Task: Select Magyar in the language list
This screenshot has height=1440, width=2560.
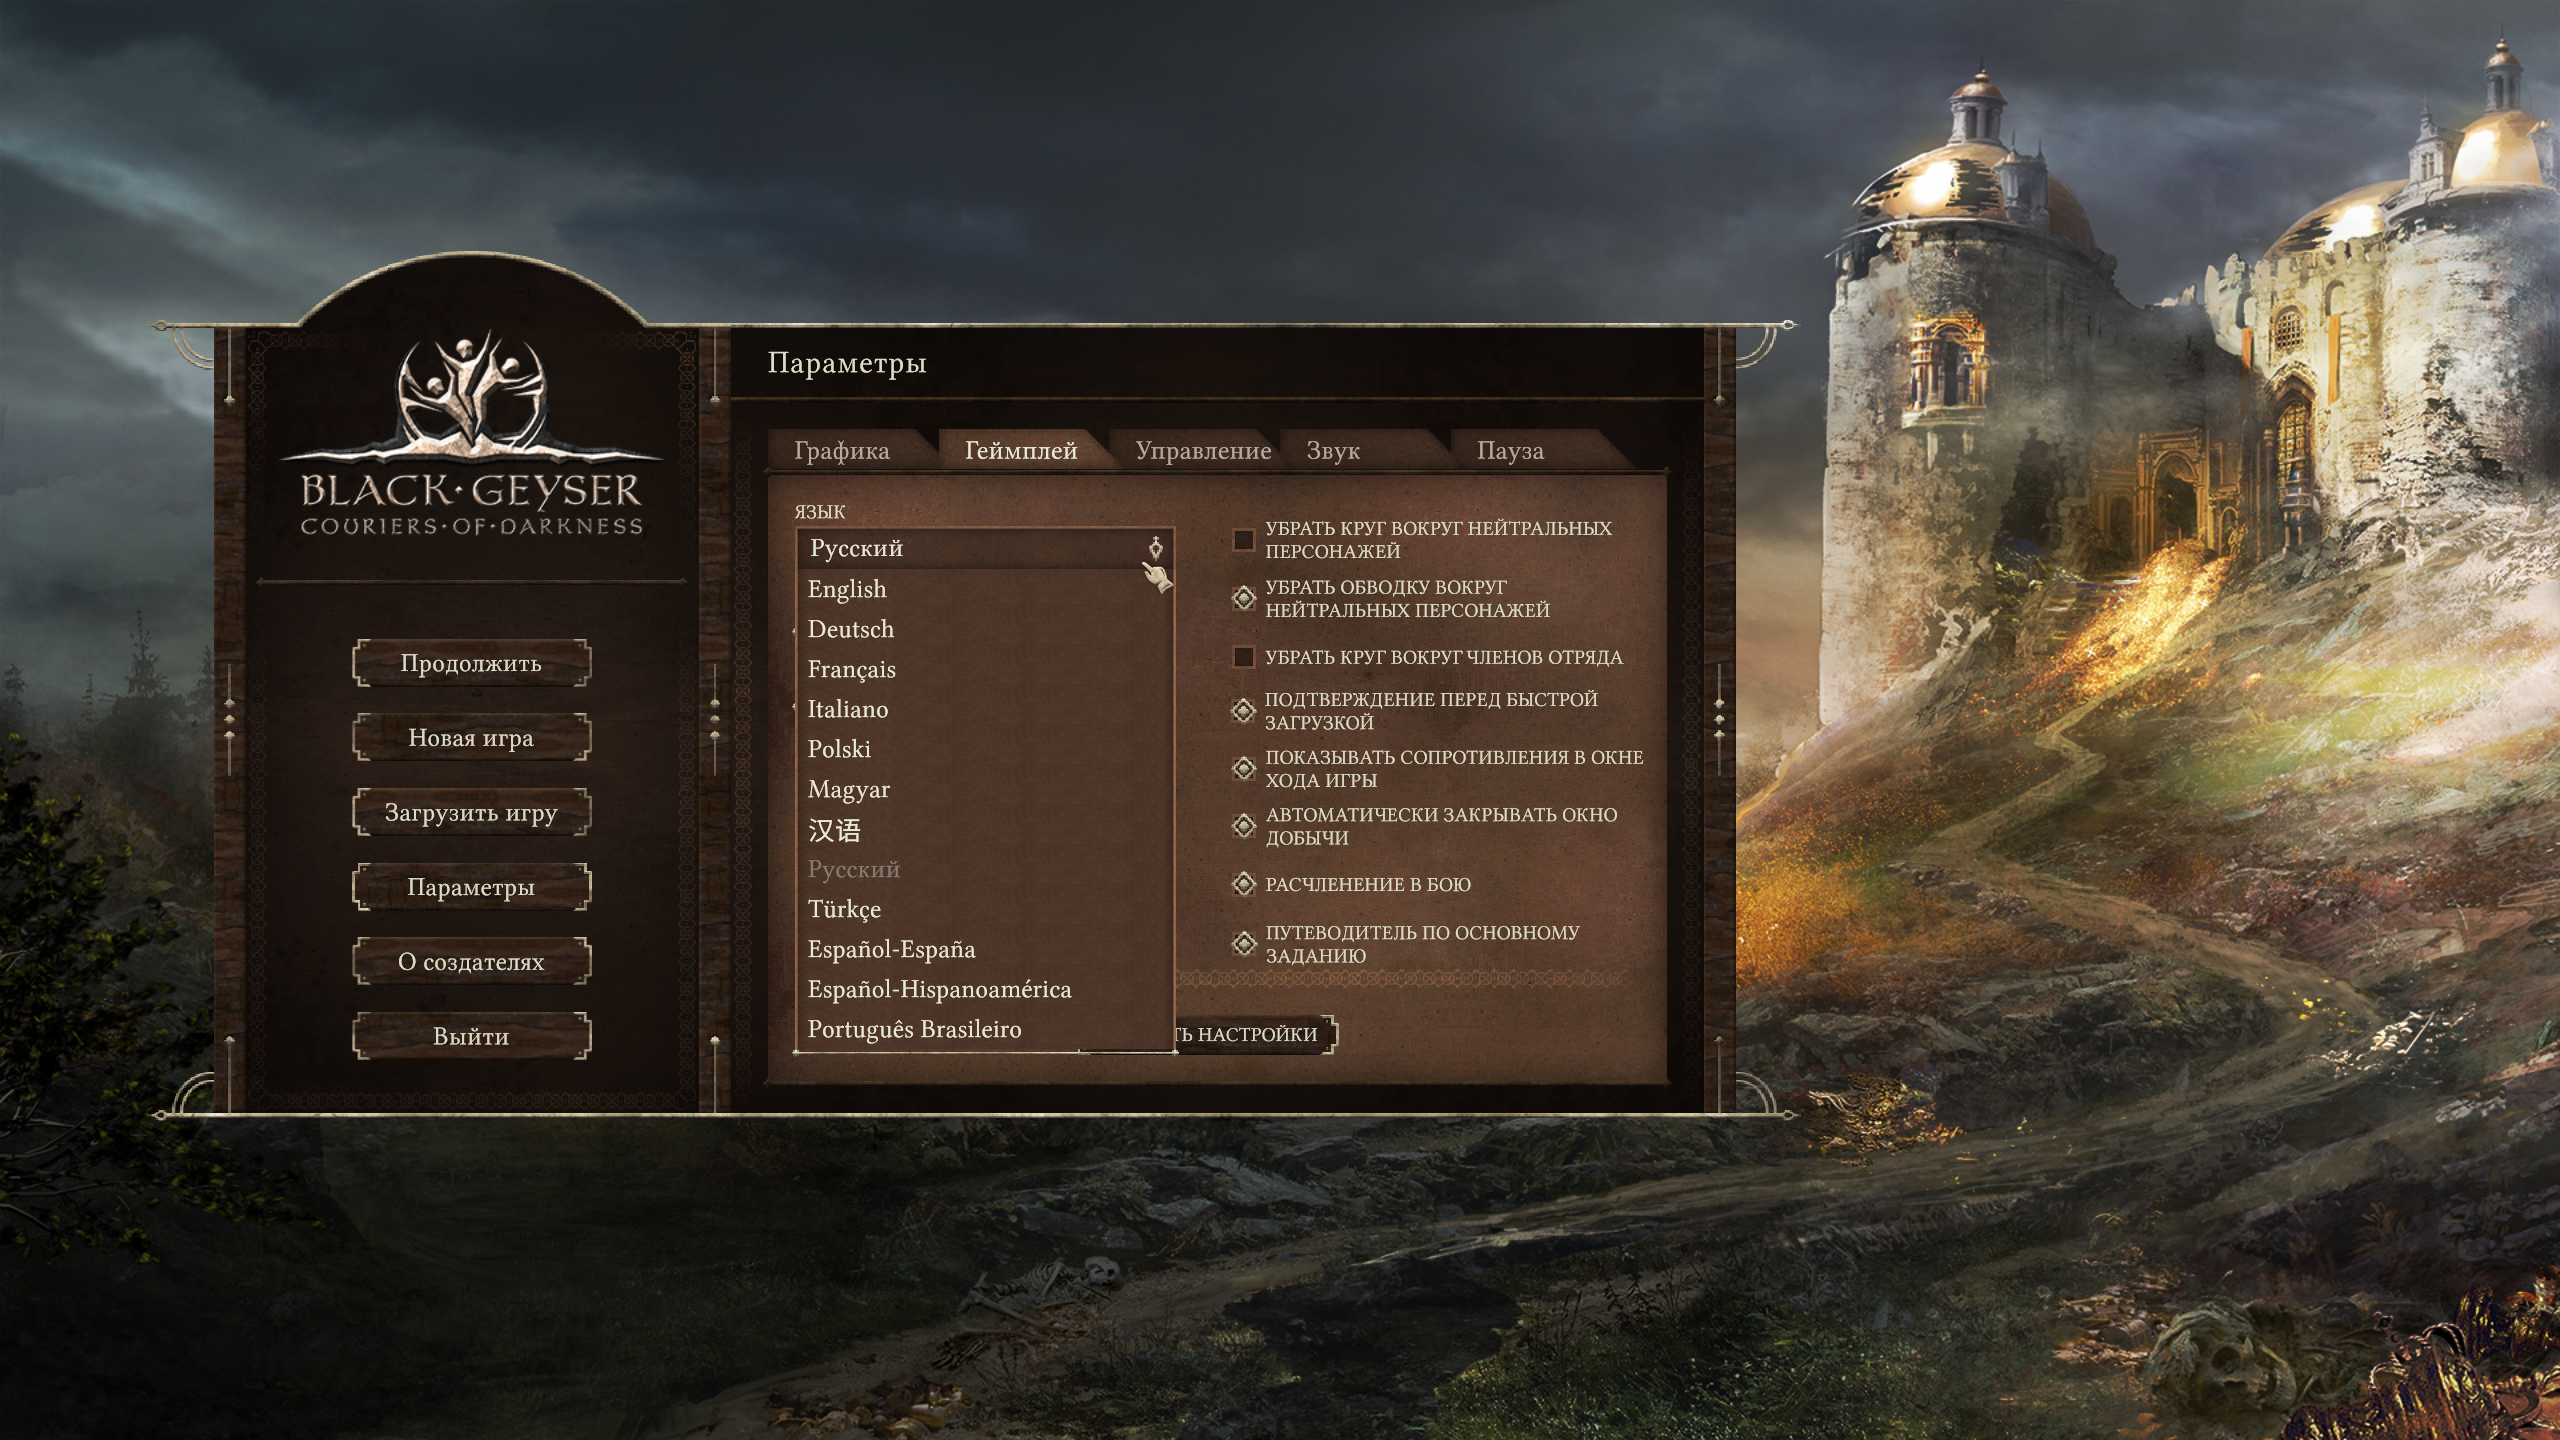Action: (984, 789)
